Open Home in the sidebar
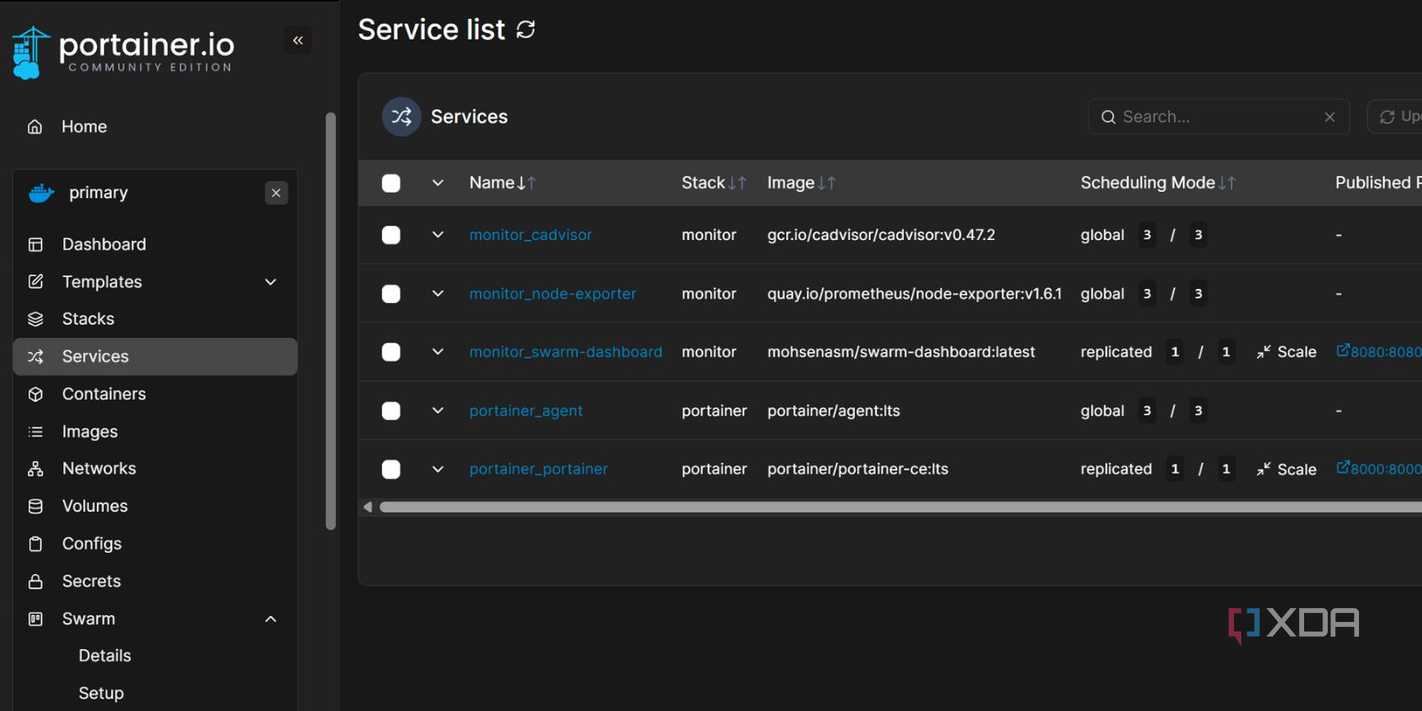 tap(84, 127)
